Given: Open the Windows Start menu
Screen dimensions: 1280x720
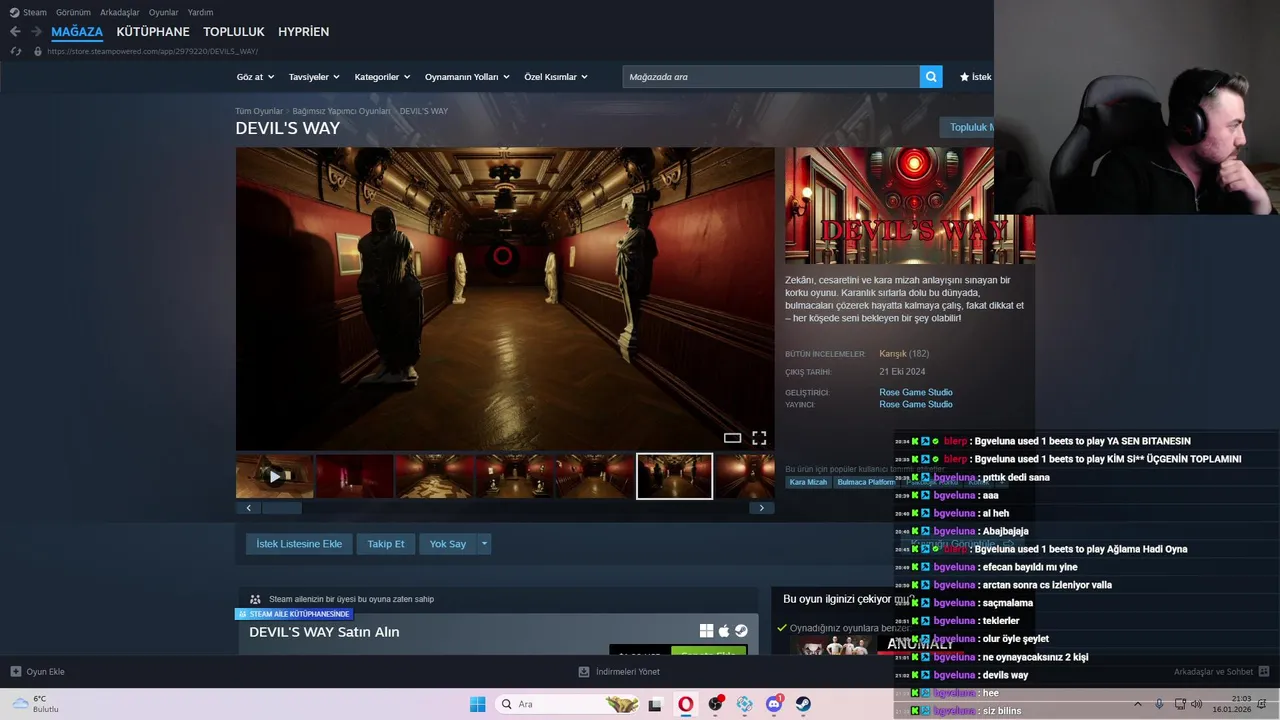Looking at the screenshot, I should tap(478, 704).
